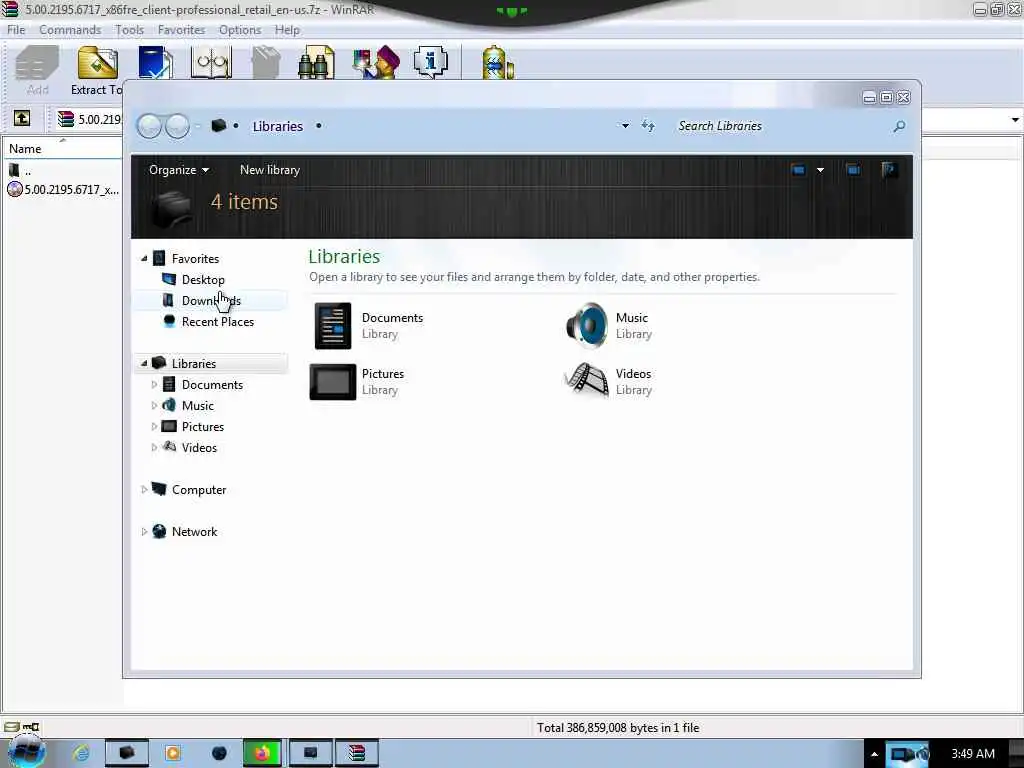Screen dimensions: 1024x768
Task: Click WinRAR's View file book icon
Action: [x=211, y=63]
